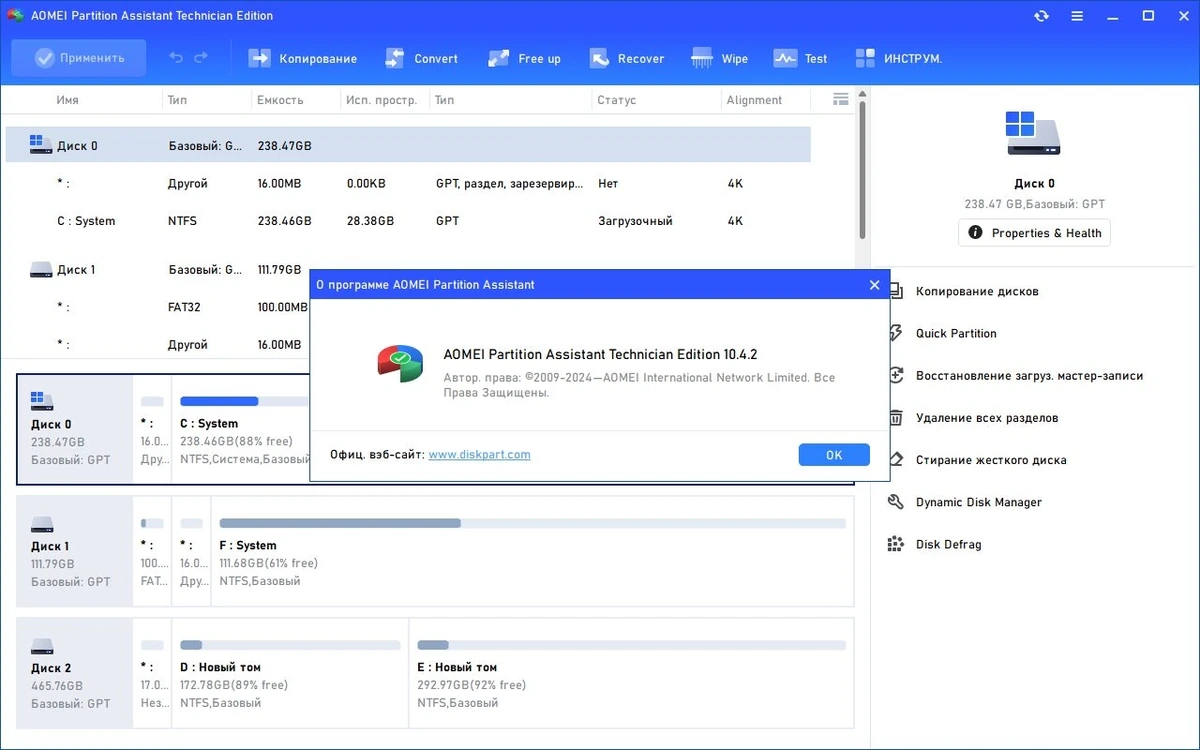
Task: Open the www.diskpart.com link
Action: [x=479, y=454]
